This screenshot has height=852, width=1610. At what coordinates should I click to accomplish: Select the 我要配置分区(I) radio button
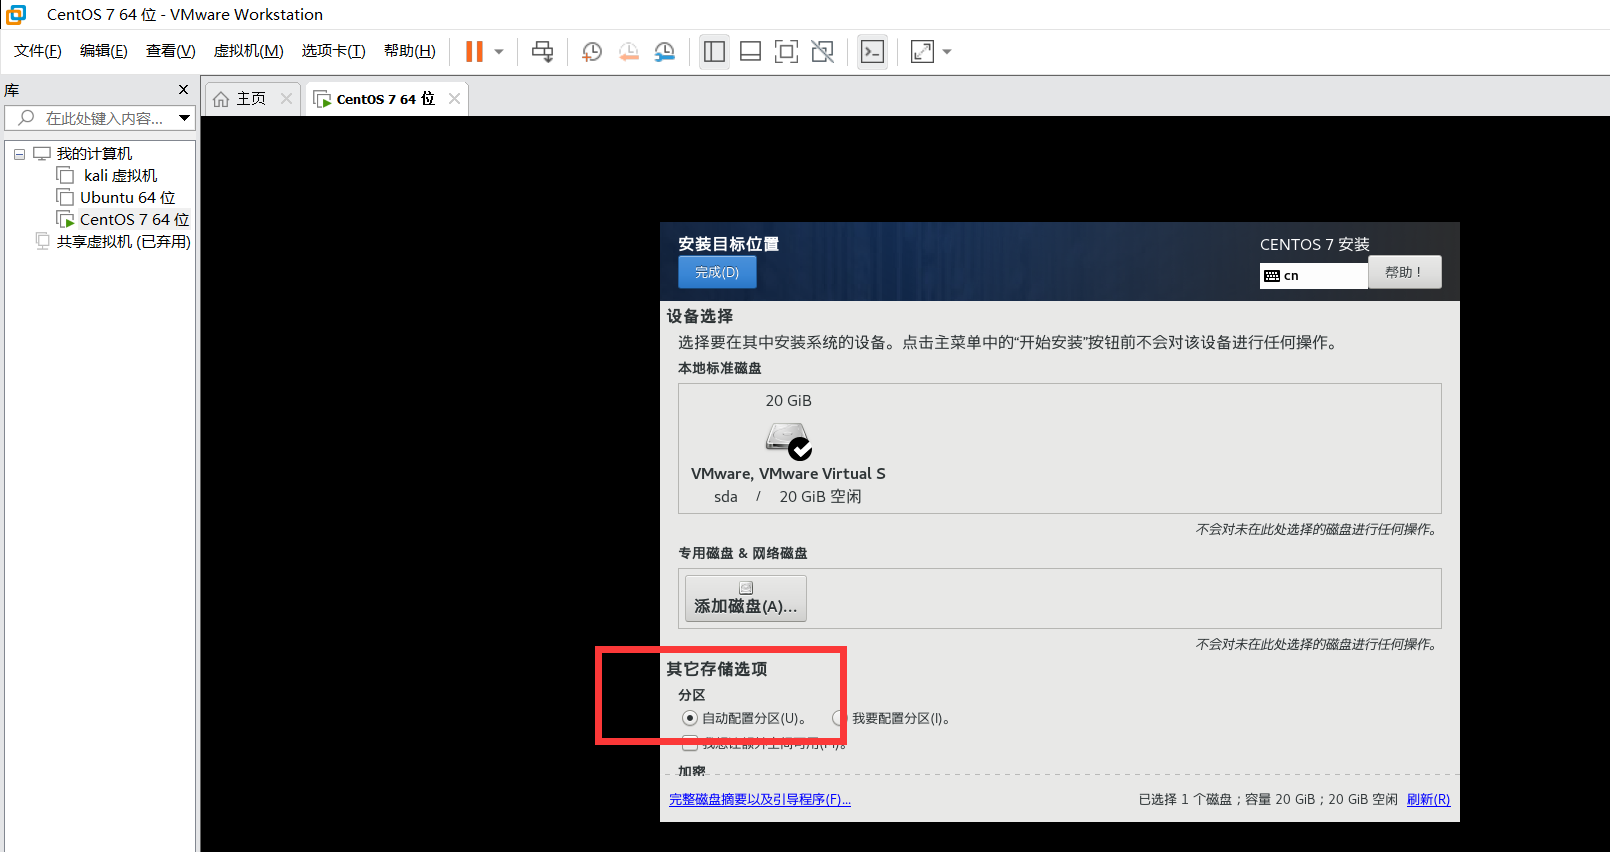coord(840,718)
